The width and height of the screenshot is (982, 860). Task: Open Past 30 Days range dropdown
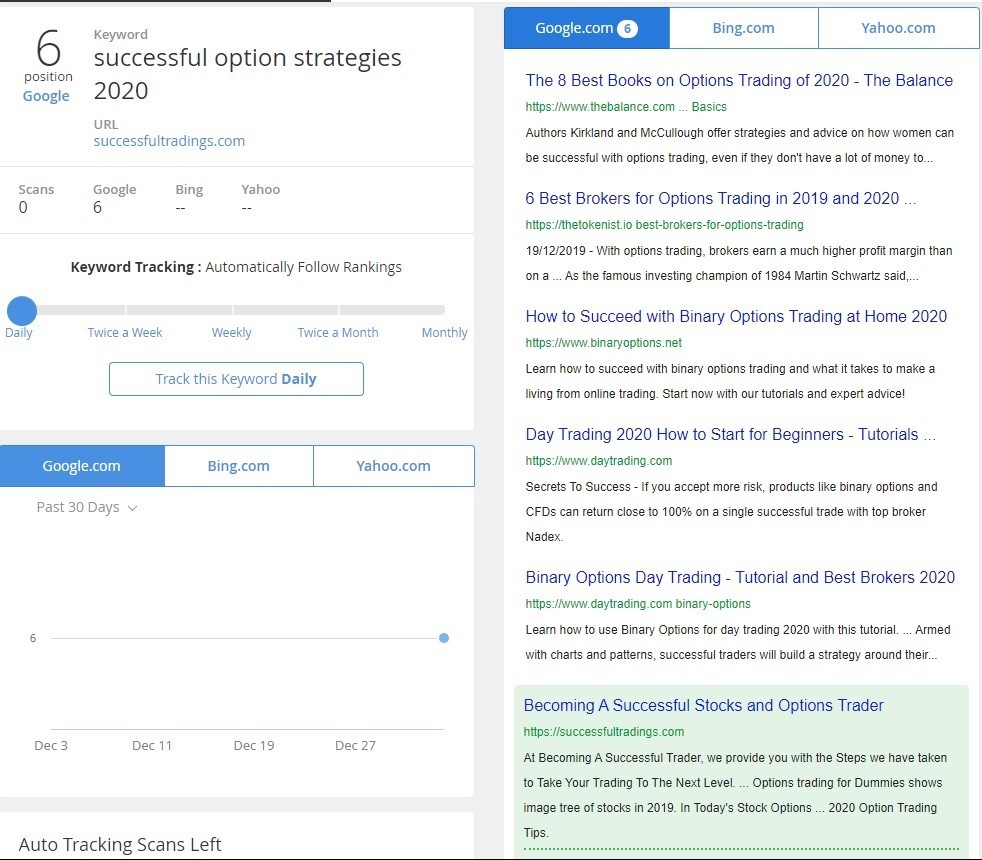tap(86, 507)
